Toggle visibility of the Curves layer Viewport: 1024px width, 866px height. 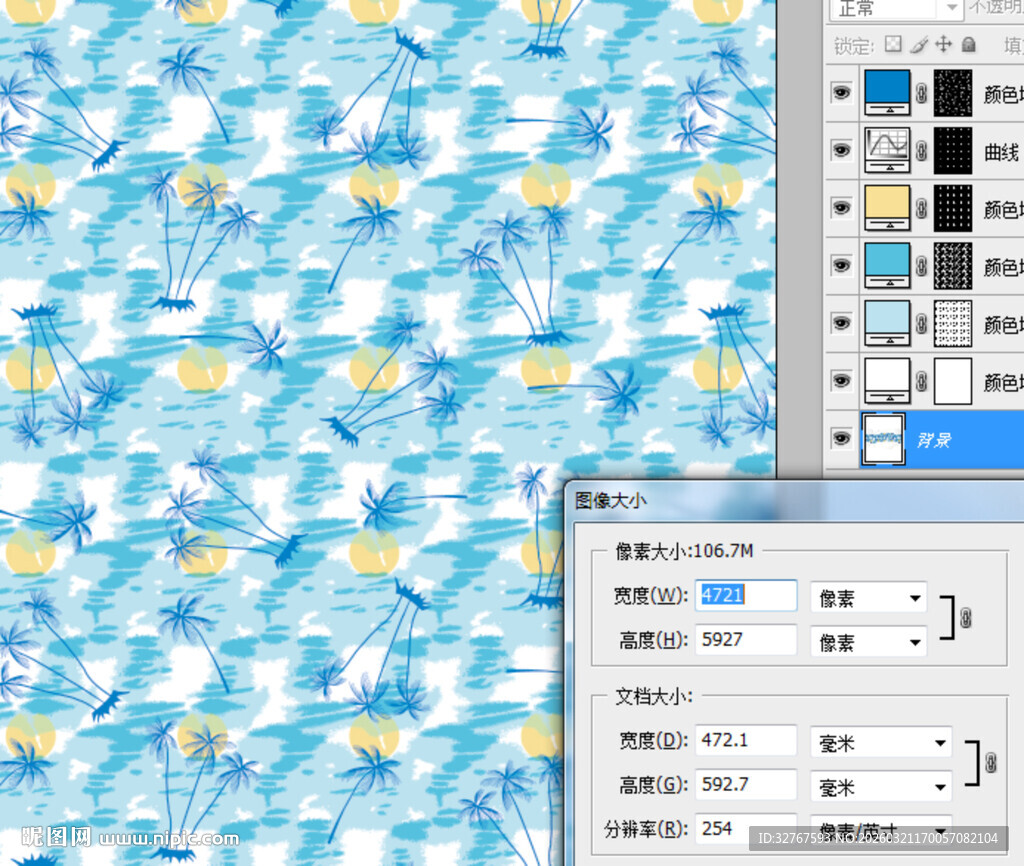841,151
